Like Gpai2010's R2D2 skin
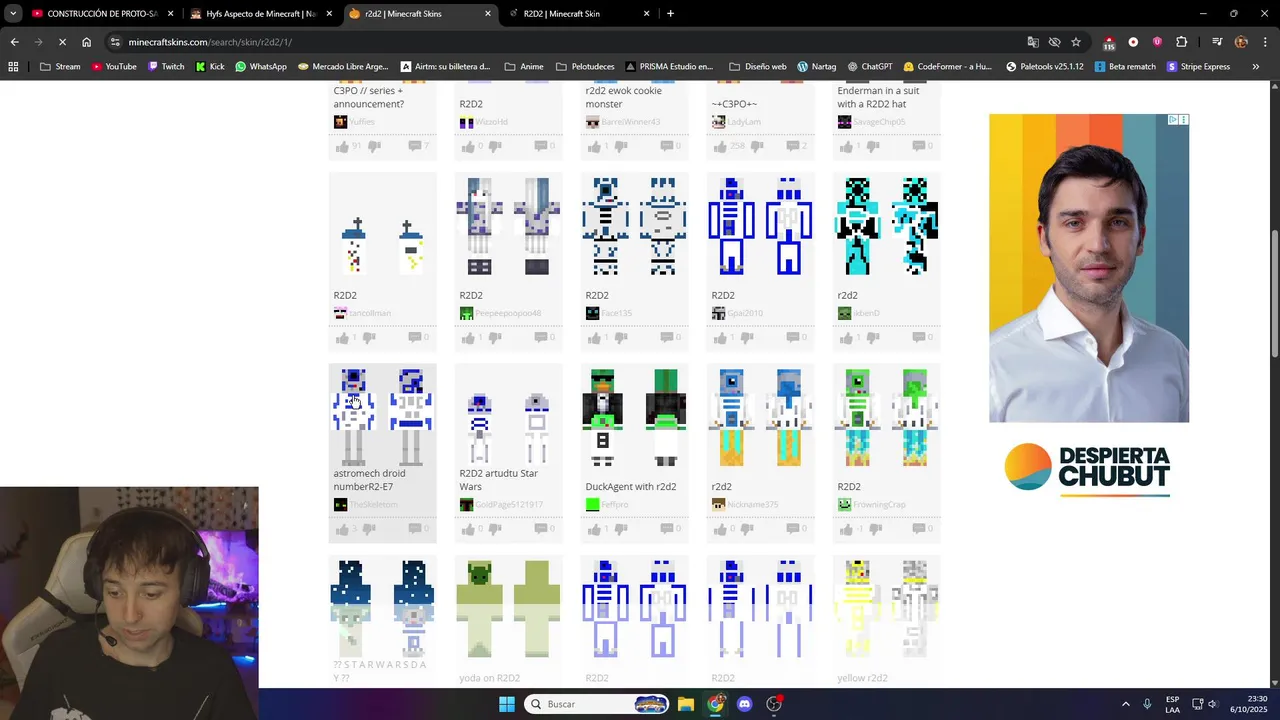Viewport: 1280px width, 720px height. pyautogui.click(x=720, y=338)
